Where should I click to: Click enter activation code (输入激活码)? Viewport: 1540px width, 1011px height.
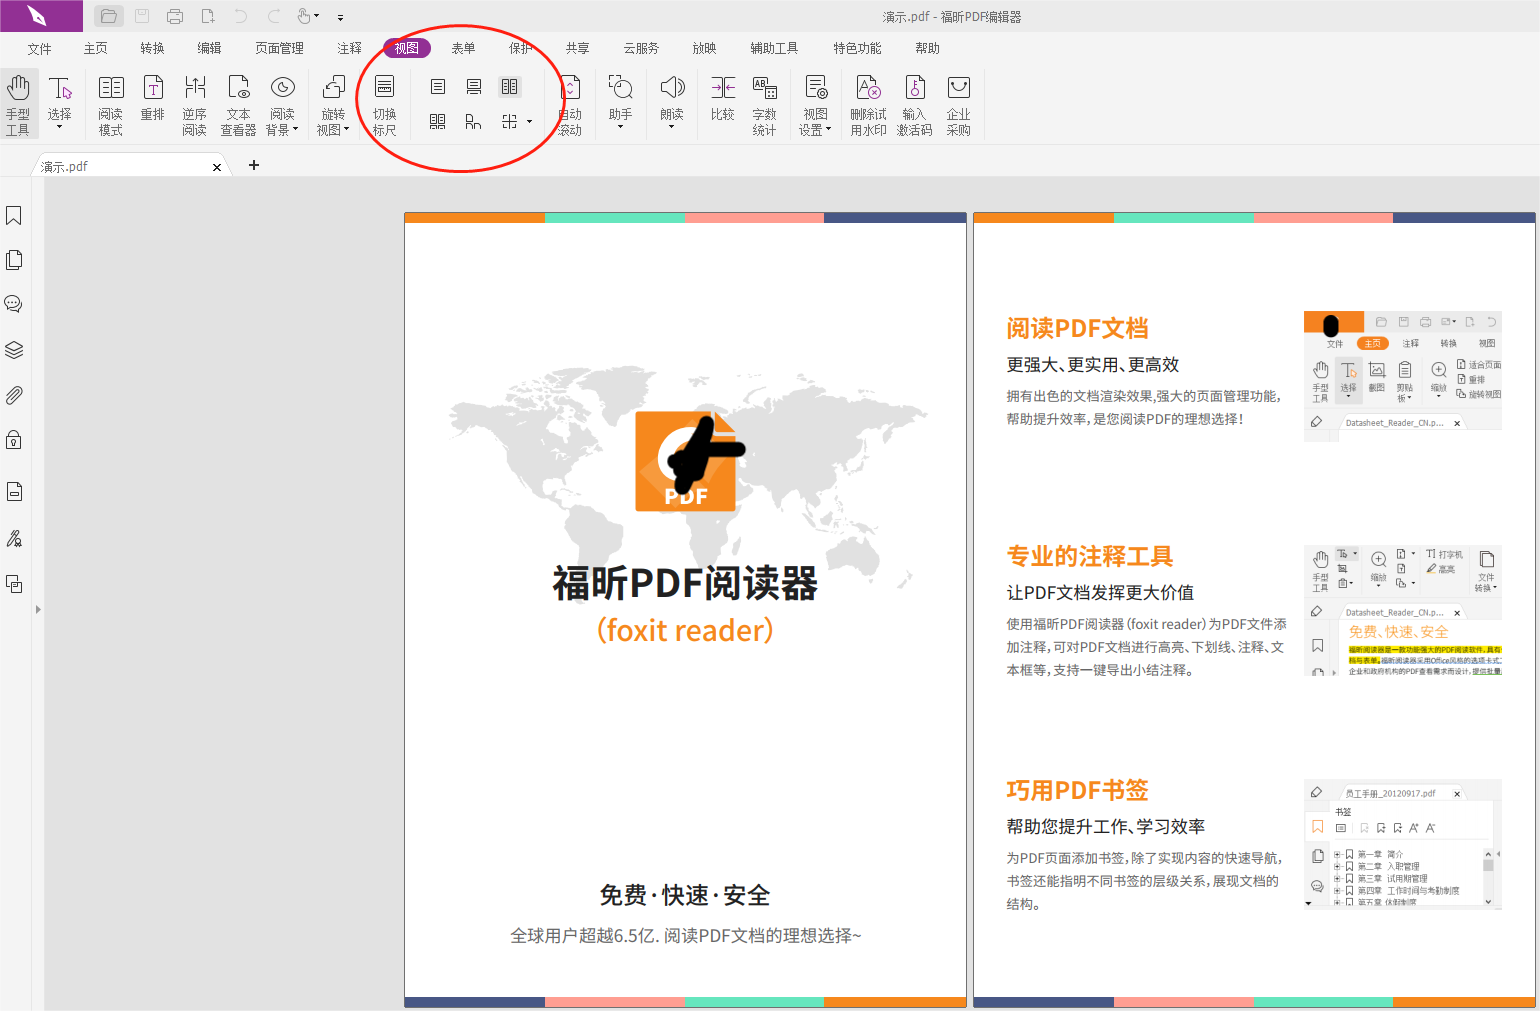click(914, 103)
